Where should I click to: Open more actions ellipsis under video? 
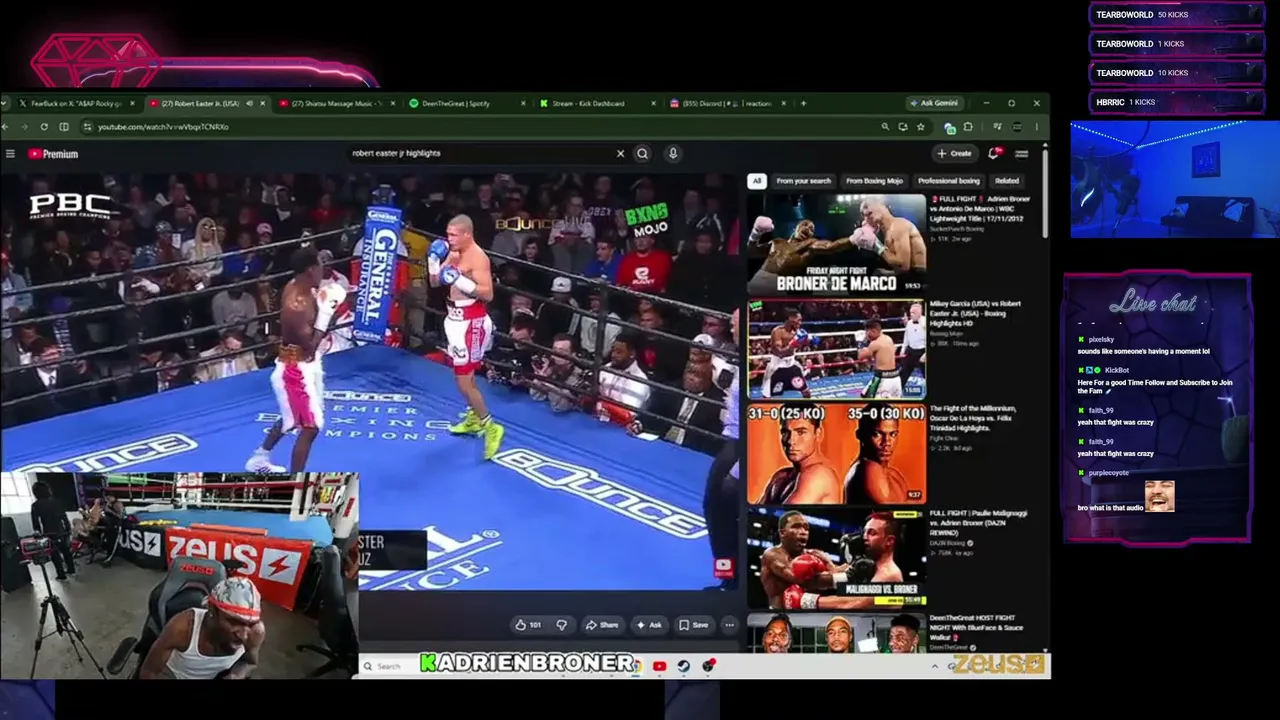click(x=729, y=625)
